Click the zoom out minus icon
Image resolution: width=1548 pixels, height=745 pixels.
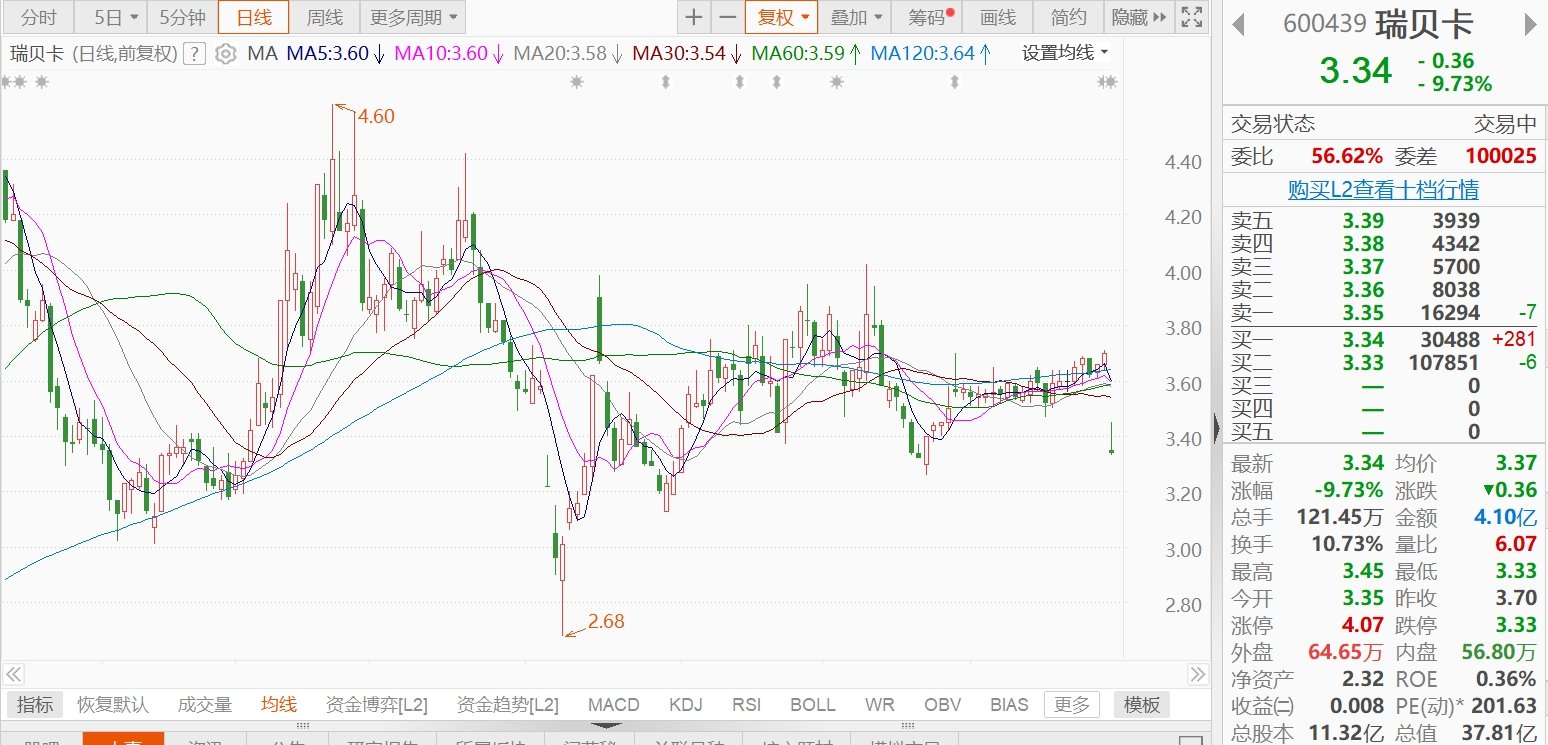[727, 17]
